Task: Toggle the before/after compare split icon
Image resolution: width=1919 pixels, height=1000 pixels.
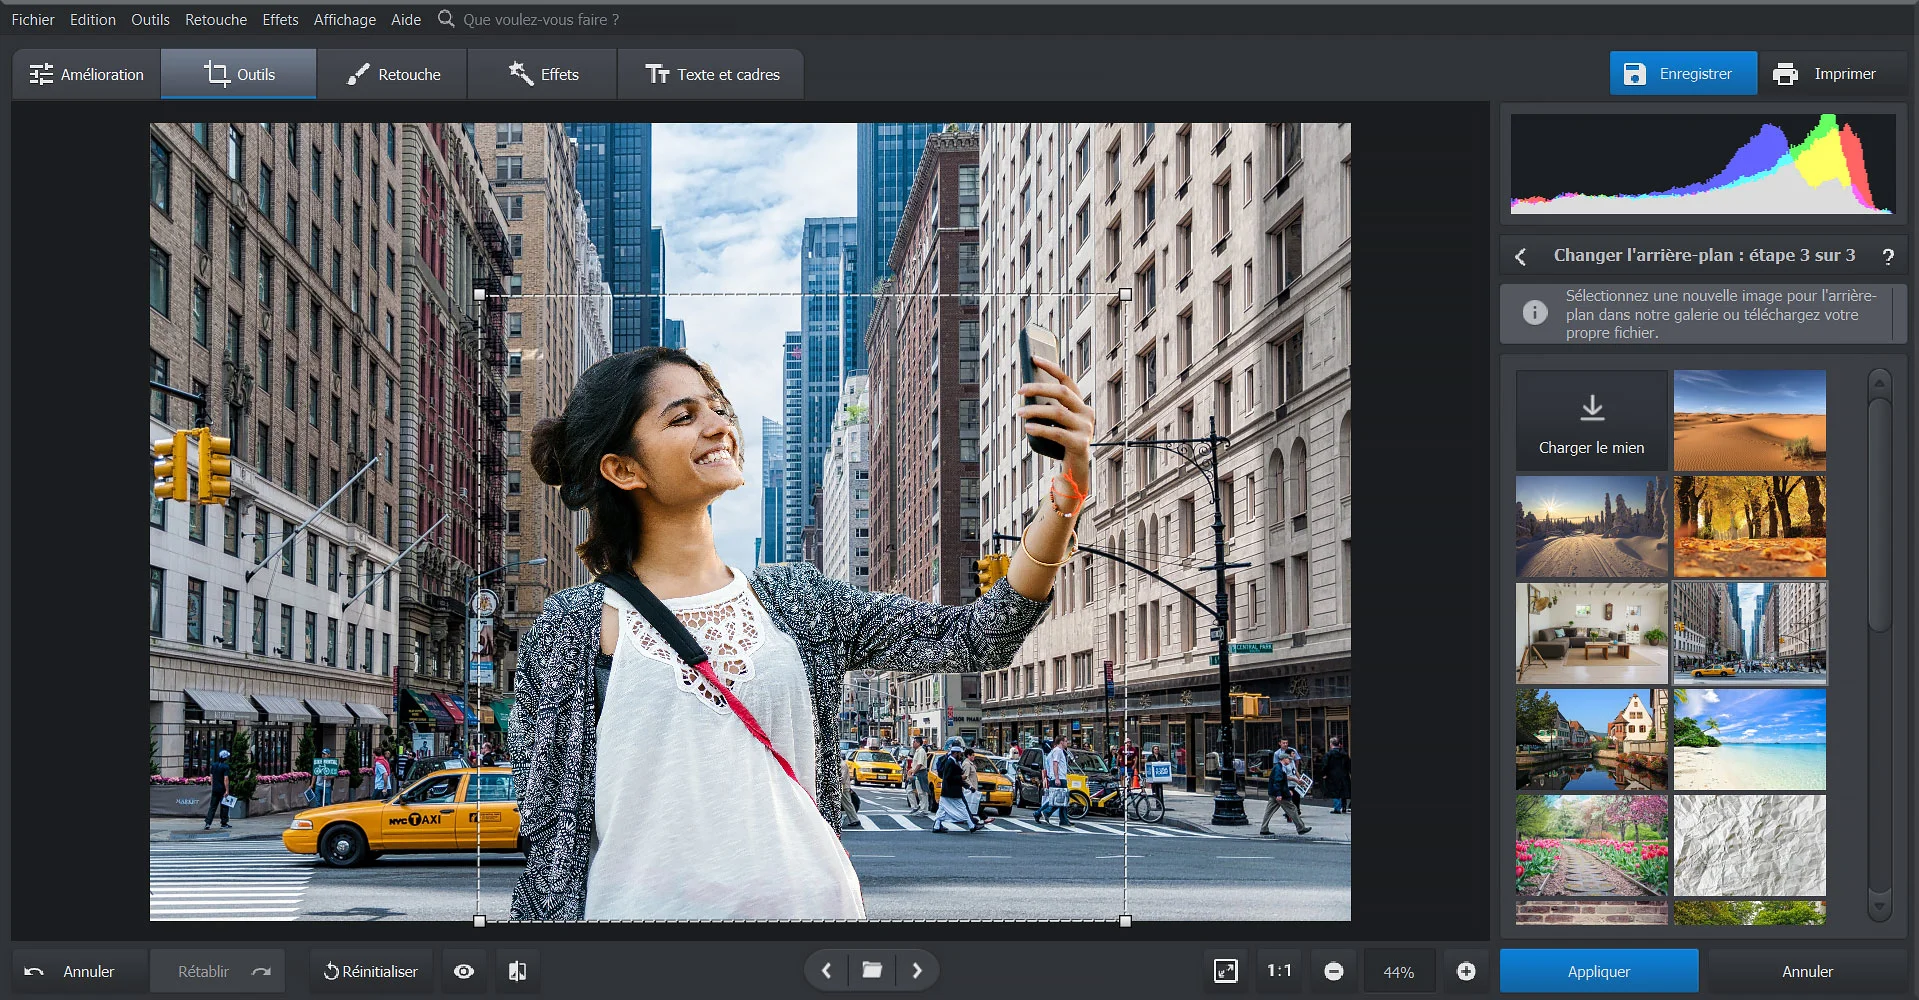Action: pos(517,971)
